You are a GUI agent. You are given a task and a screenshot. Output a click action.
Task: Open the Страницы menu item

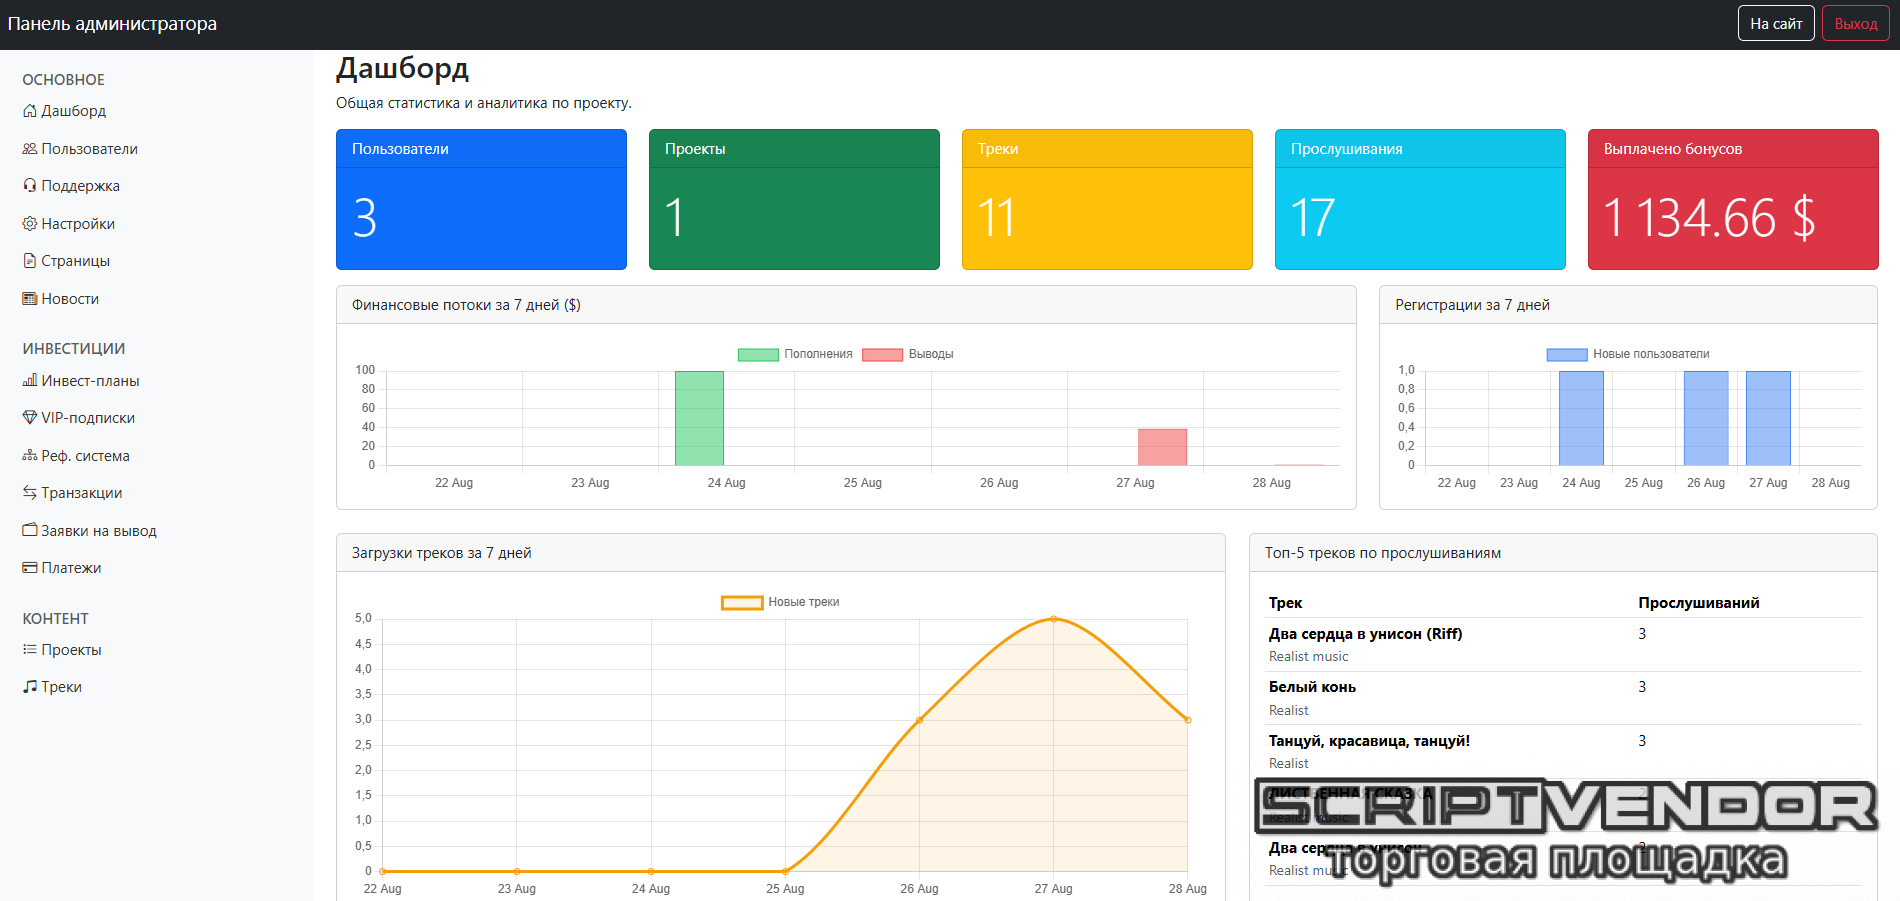[75, 261]
